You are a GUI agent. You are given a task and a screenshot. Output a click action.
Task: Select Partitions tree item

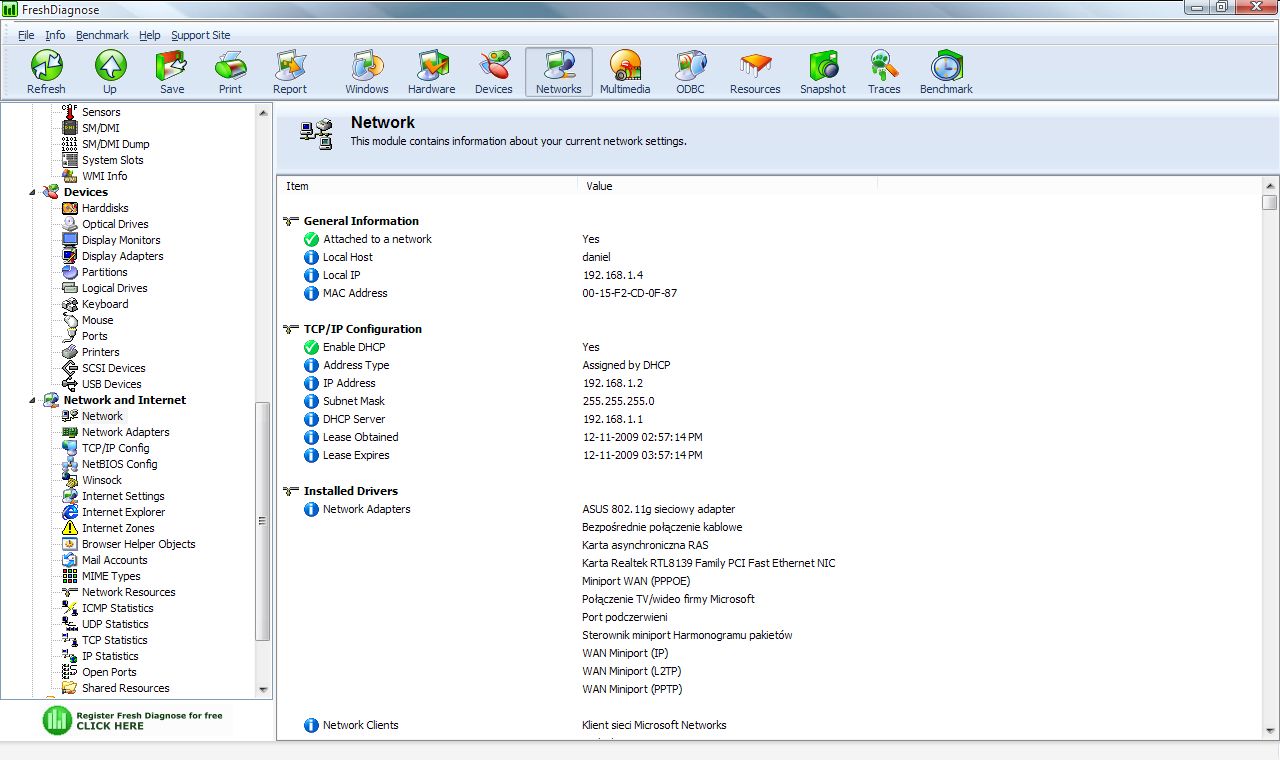(x=105, y=272)
